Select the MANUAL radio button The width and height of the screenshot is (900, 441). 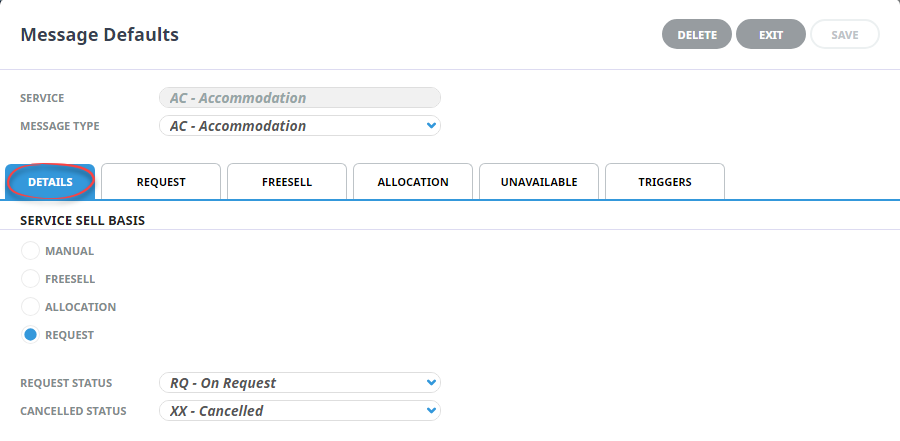point(30,251)
